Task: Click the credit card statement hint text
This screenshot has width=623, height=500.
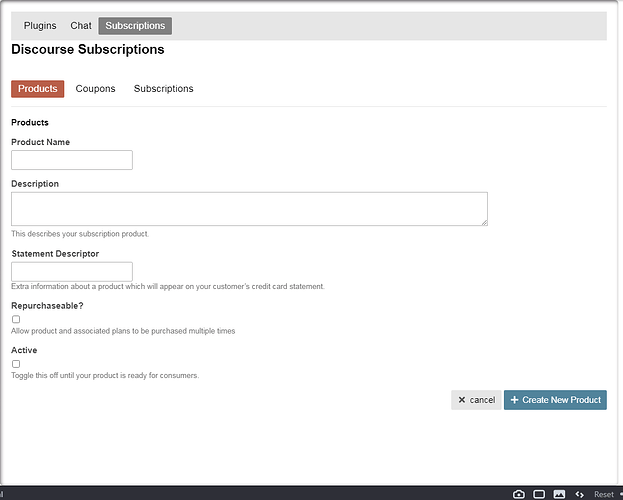Action: (x=168, y=286)
